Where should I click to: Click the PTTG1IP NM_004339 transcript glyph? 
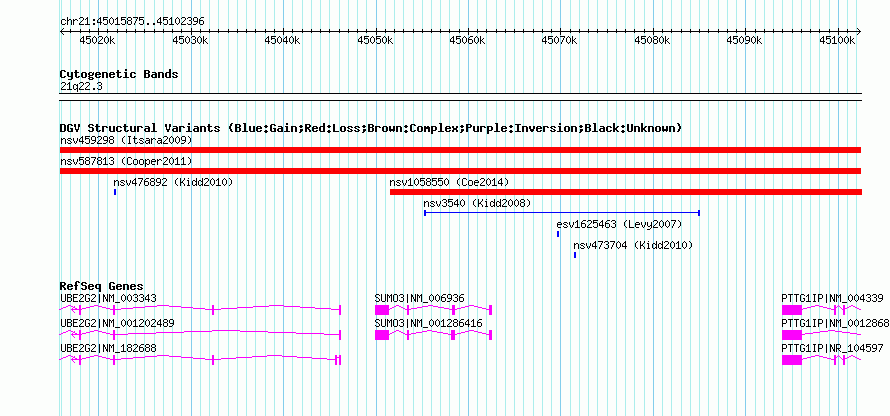click(x=821, y=309)
